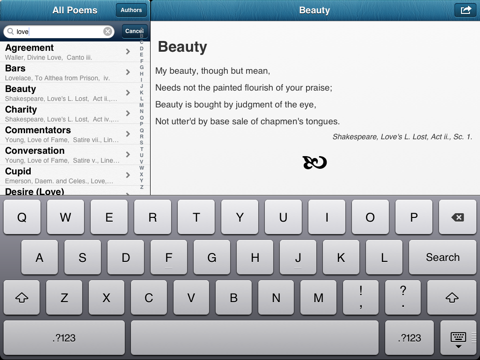Tap the magnifying glass search icon
The image size is (480, 360).
pos(11,31)
